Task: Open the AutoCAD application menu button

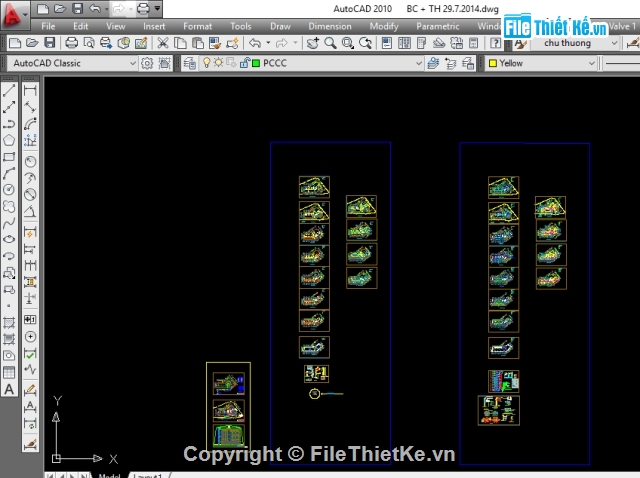Action: pos(15,15)
